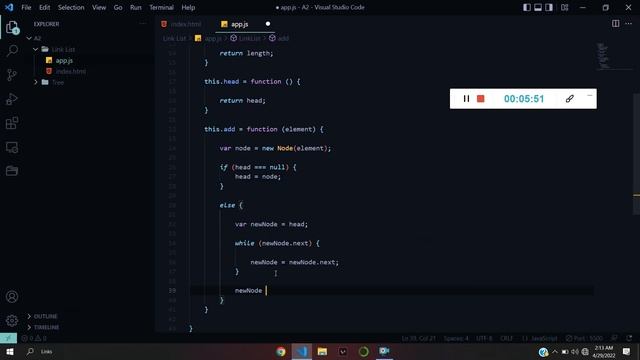
Task: Open the Run menu
Action: pos(136,7)
